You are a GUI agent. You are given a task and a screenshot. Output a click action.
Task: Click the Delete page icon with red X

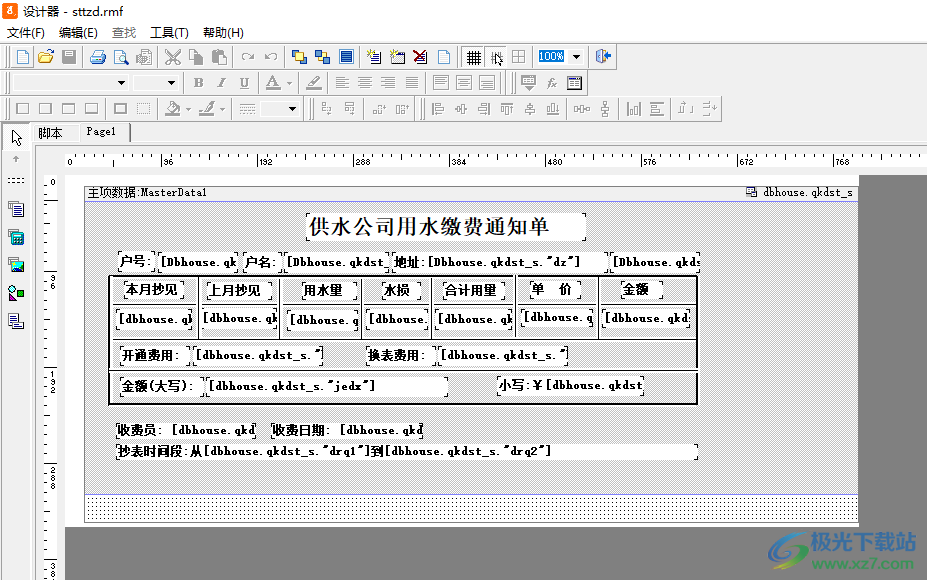click(420, 57)
